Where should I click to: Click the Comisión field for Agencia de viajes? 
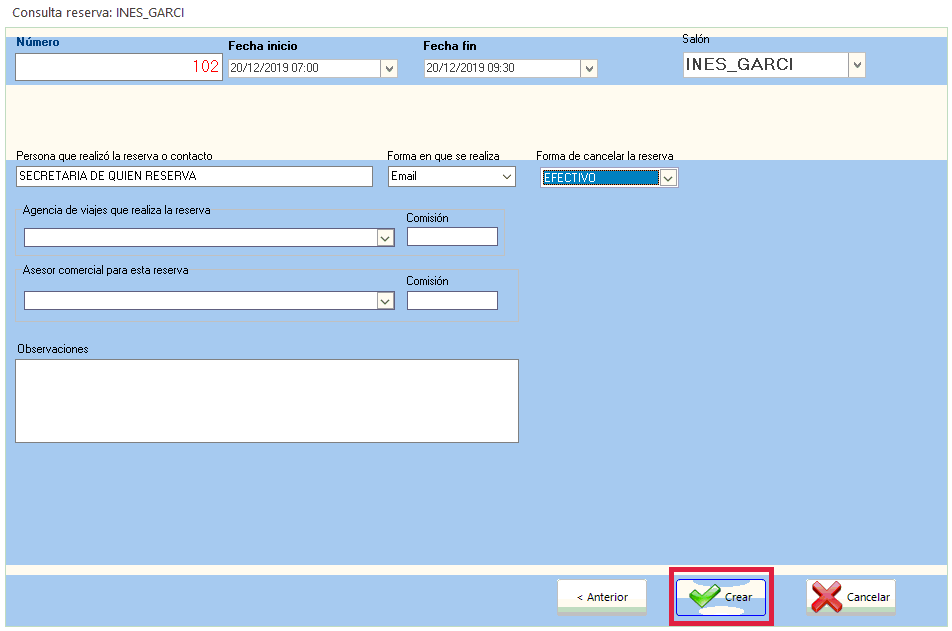pos(452,237)
